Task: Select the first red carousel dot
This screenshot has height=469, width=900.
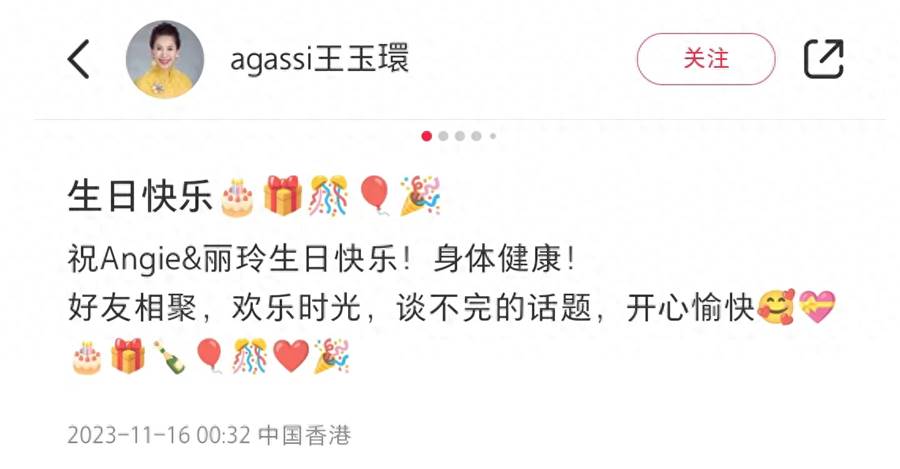Action: coord(426,136)
